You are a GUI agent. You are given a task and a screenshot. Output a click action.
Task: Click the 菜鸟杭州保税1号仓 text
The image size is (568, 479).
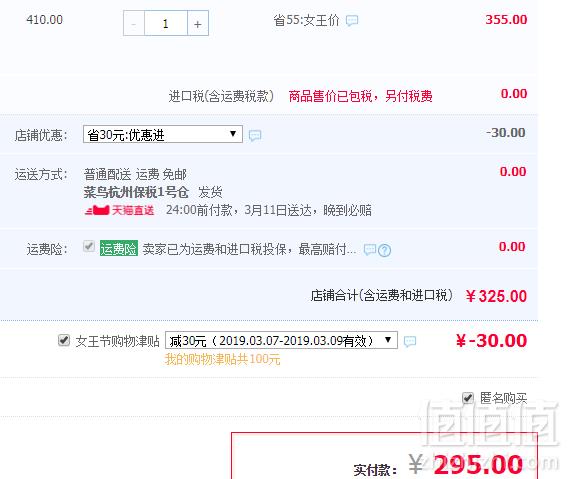click(x=136, y=192)
